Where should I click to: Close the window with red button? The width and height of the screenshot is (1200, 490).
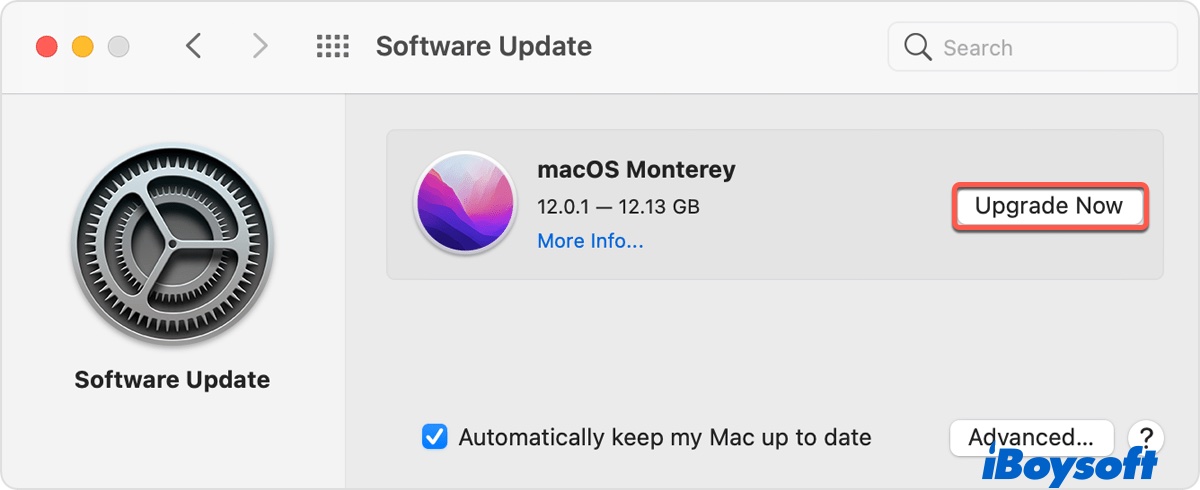point(46,46)
